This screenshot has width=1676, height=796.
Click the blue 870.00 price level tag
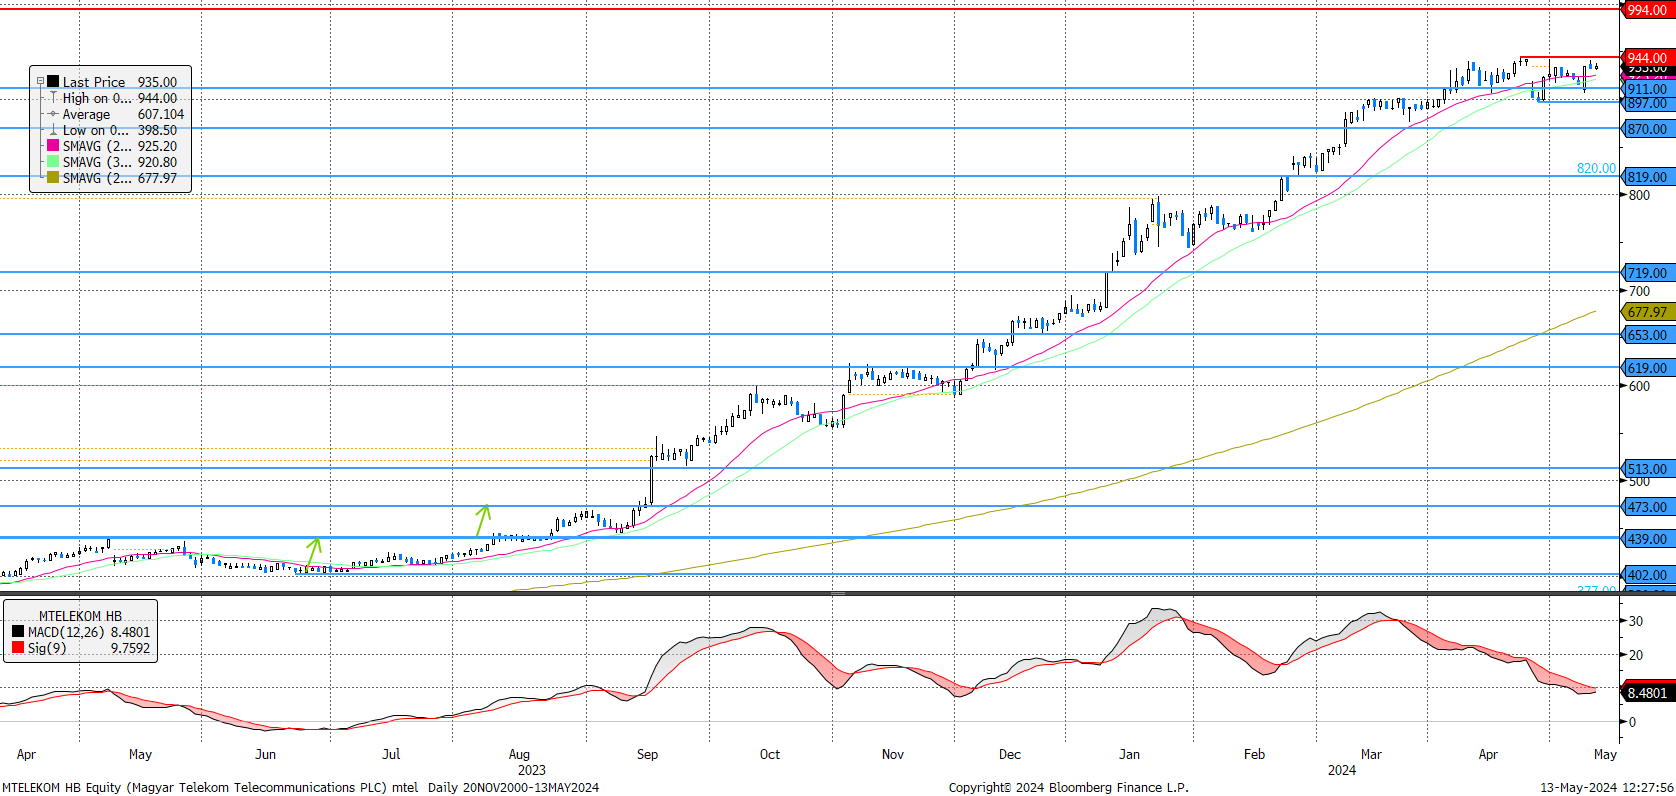1647,129
